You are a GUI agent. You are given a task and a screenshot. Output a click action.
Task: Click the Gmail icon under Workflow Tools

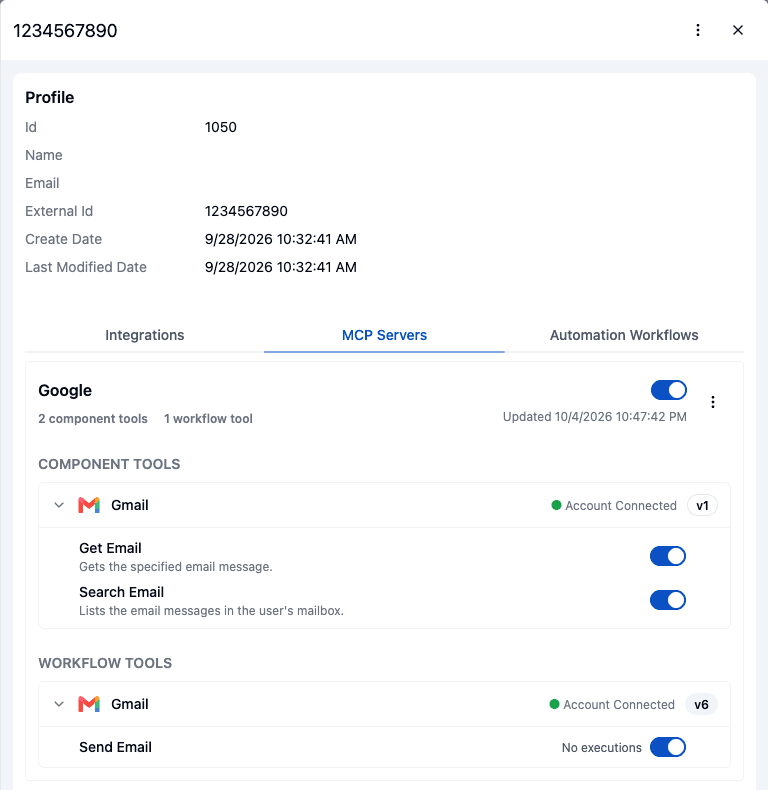coord(89,704)
